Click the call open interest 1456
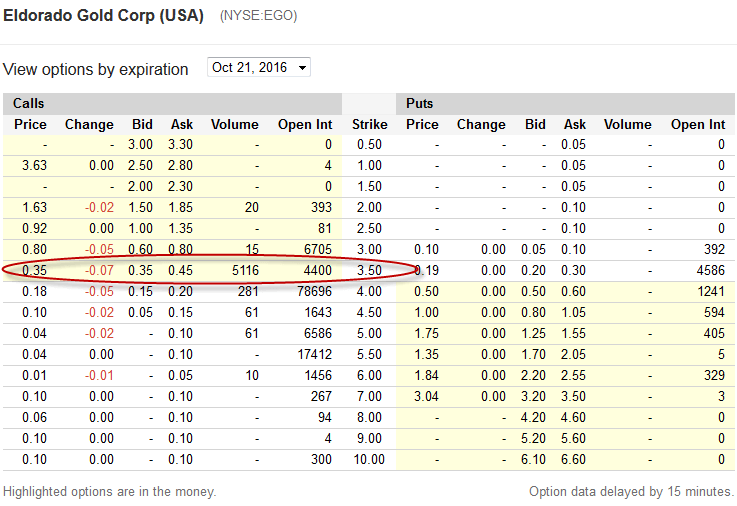Image resolution: width=737 pixels, height=506 pixels. click(318, 376)
